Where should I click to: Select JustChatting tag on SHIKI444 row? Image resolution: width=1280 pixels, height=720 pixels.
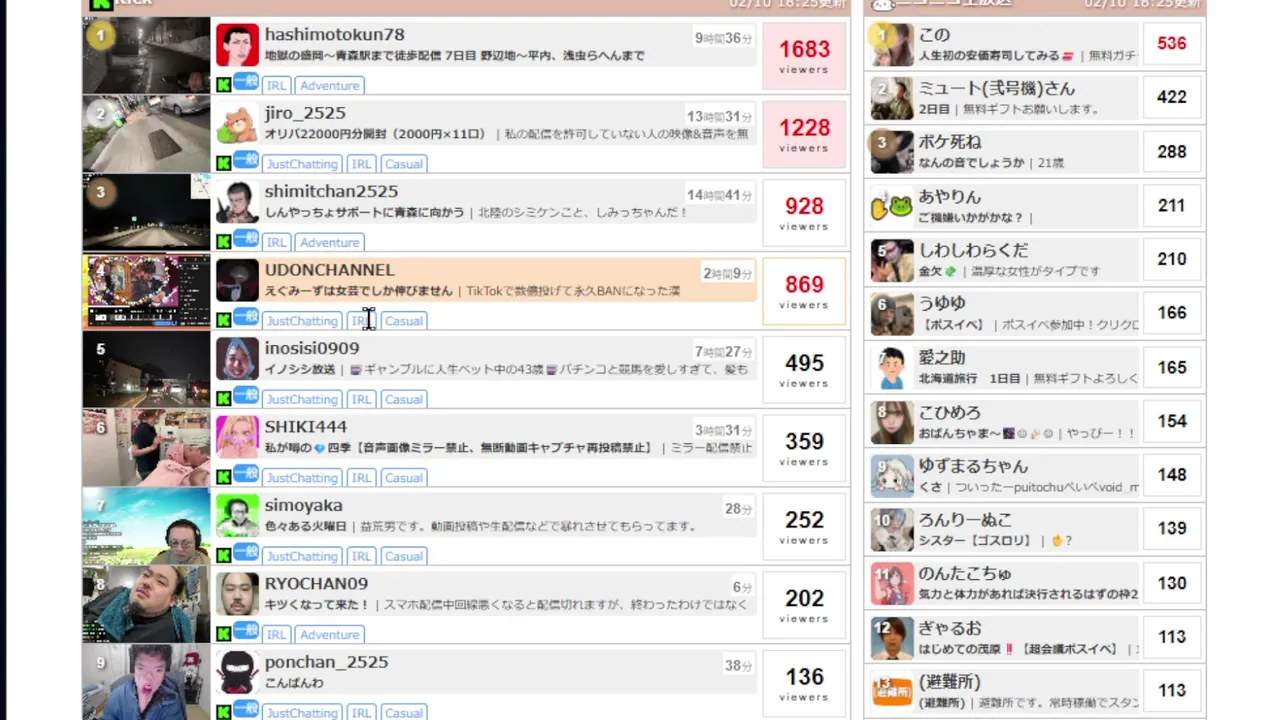tap(302, 478)
